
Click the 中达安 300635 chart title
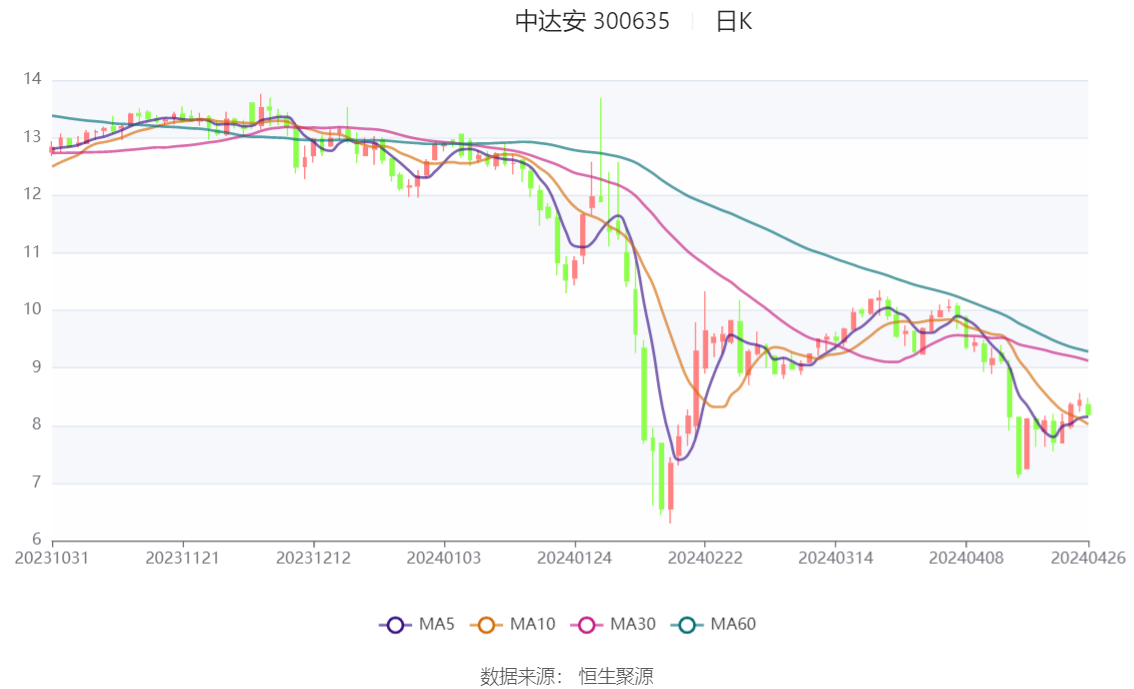(x=592, y=22)
